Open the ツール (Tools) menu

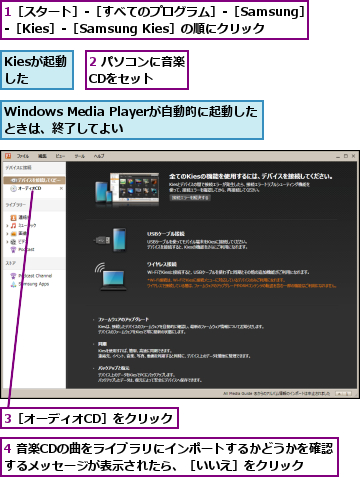[x=79, y=156]
